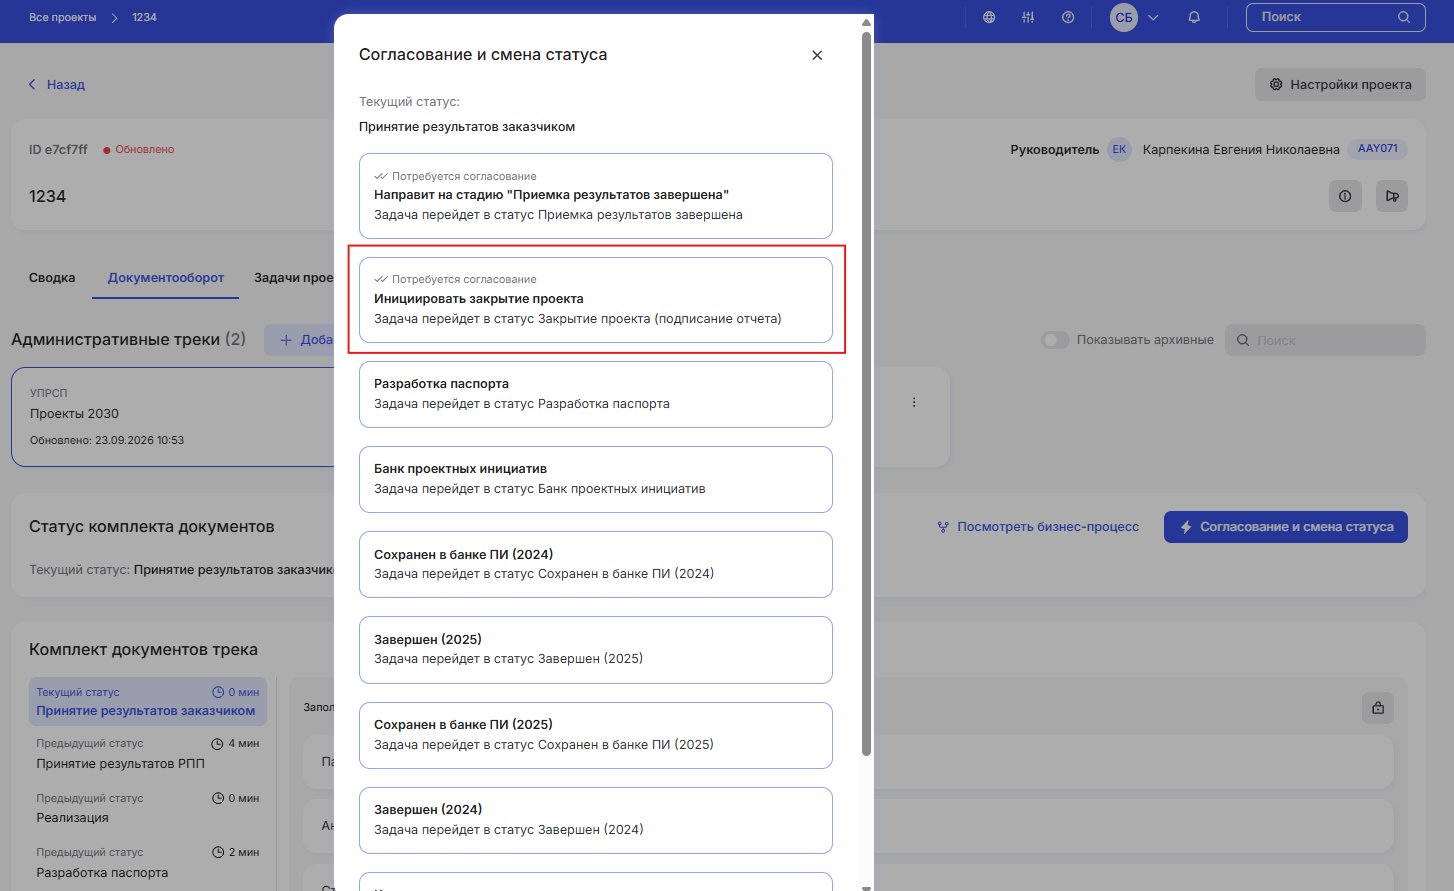
Task: Switch to the Сводка tab
Action: point(52,278)
